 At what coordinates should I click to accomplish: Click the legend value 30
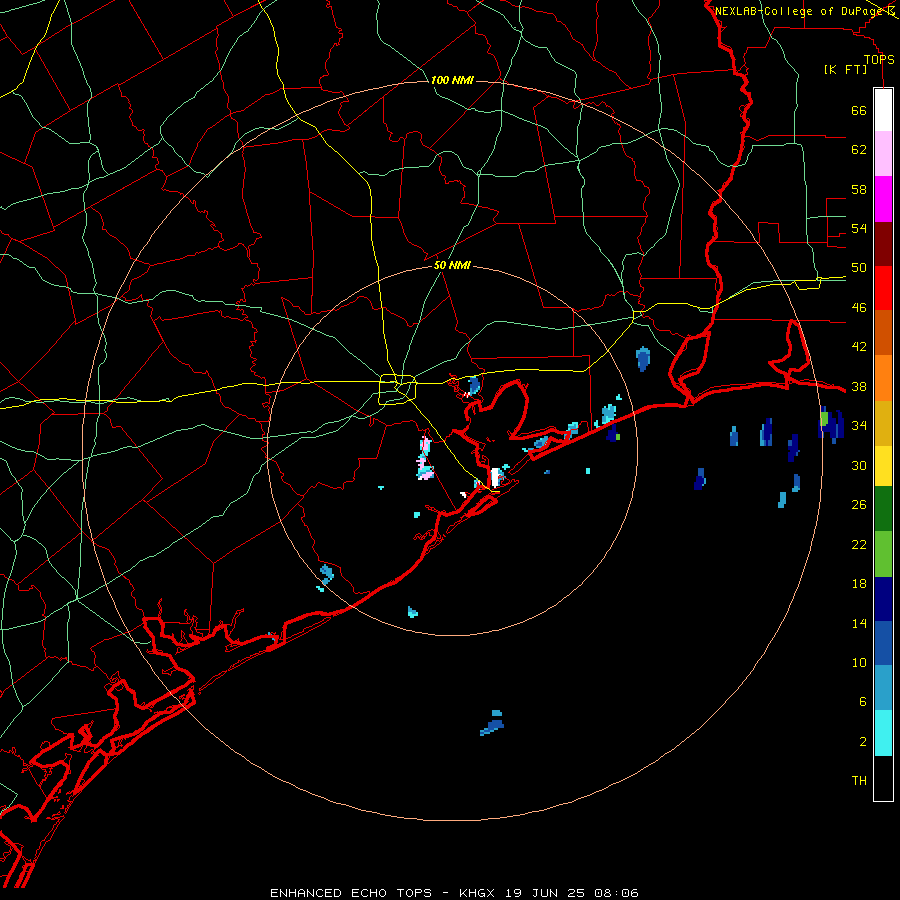[859, 465]
